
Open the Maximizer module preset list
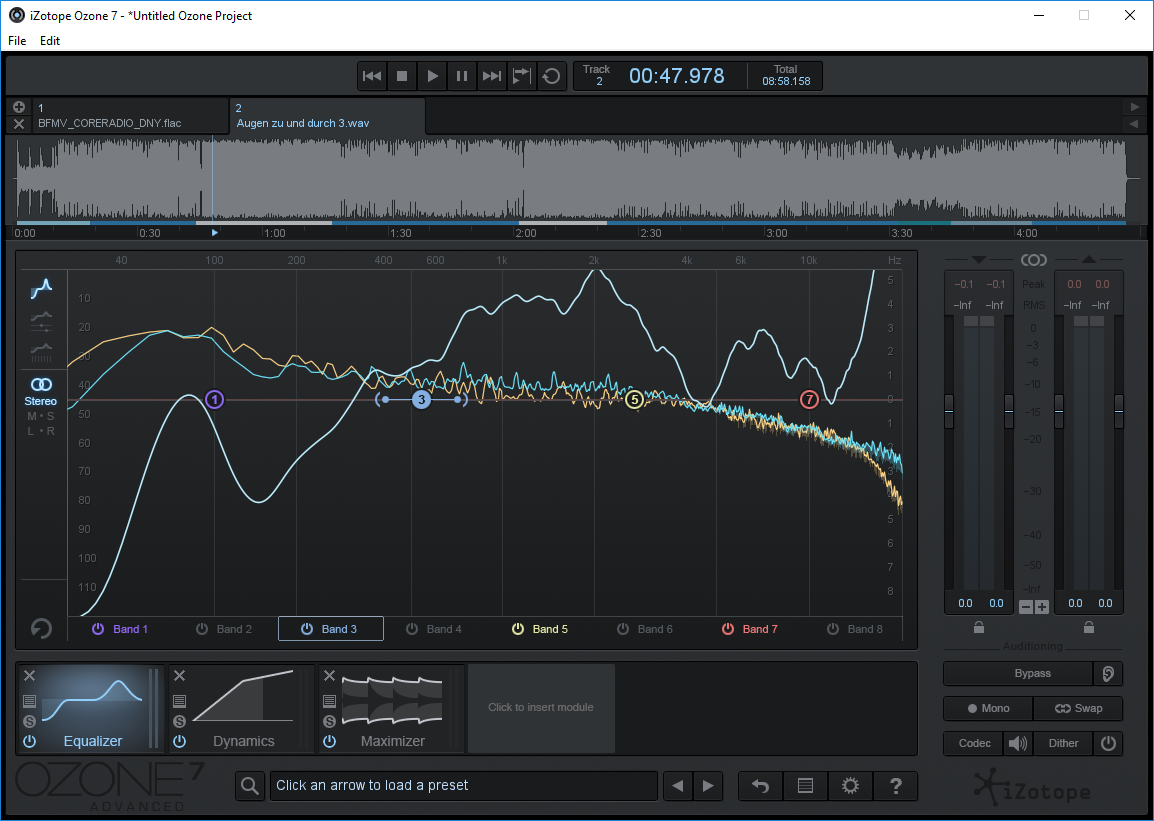[330, 700]
